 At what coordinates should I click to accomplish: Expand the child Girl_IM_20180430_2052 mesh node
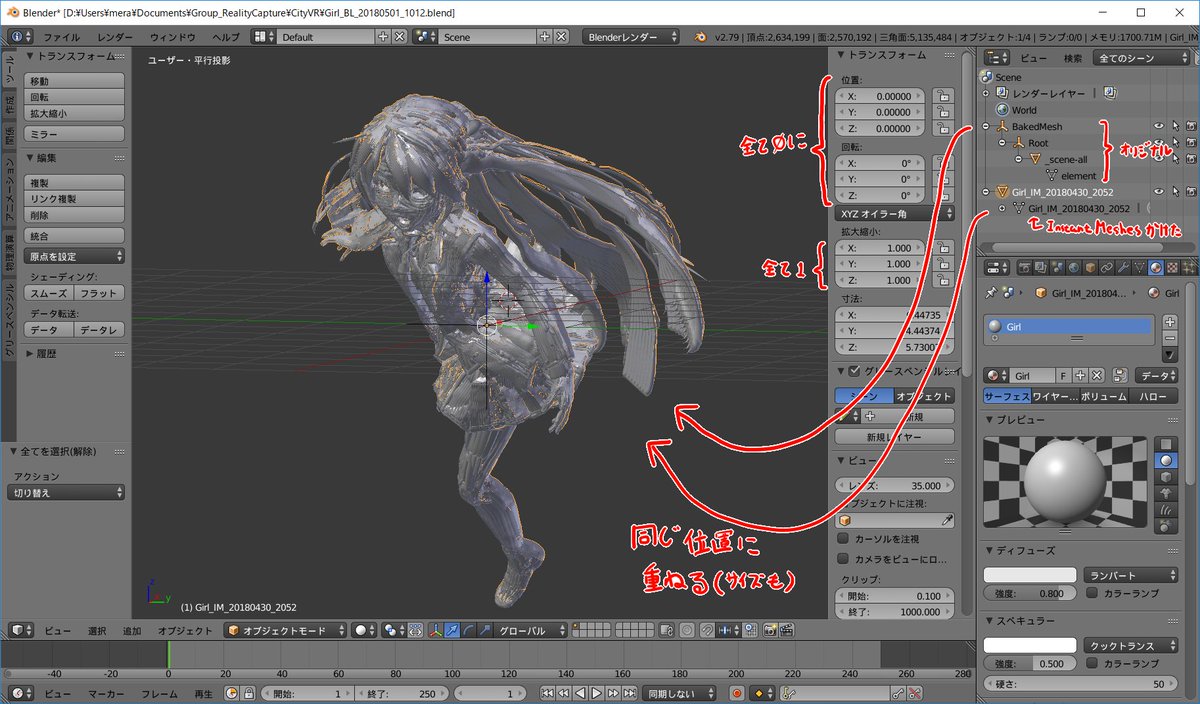[x=1002, y=208]
